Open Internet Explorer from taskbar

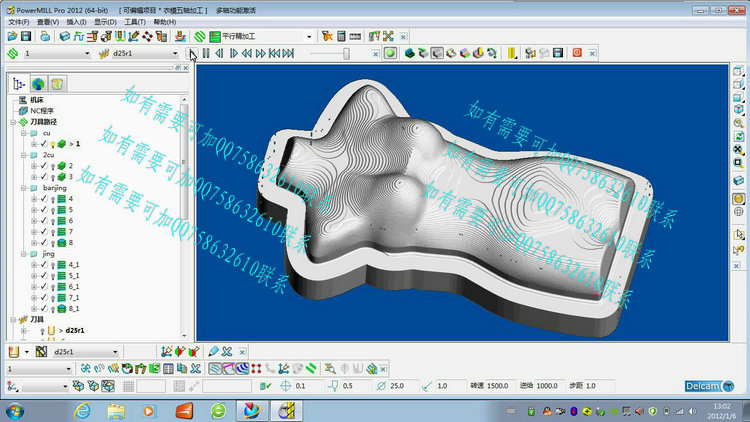coord(83,411)
